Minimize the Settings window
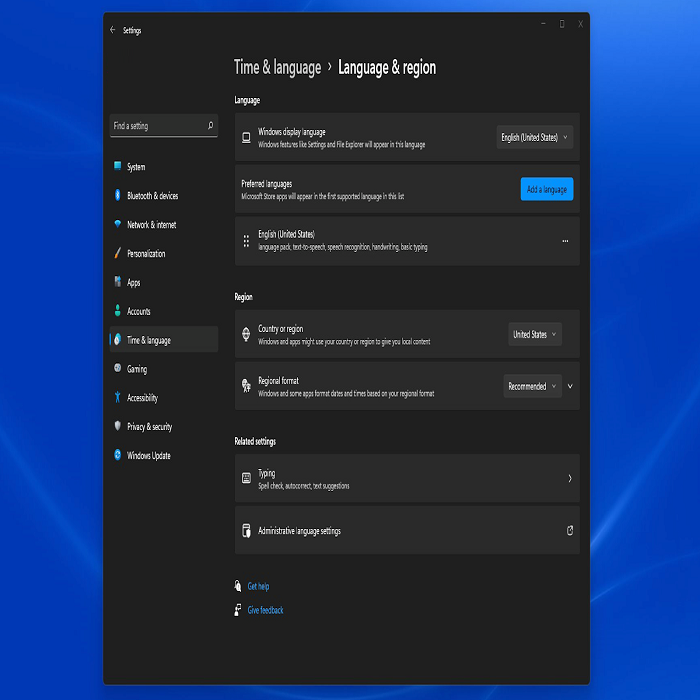 [x=543, y=24]
